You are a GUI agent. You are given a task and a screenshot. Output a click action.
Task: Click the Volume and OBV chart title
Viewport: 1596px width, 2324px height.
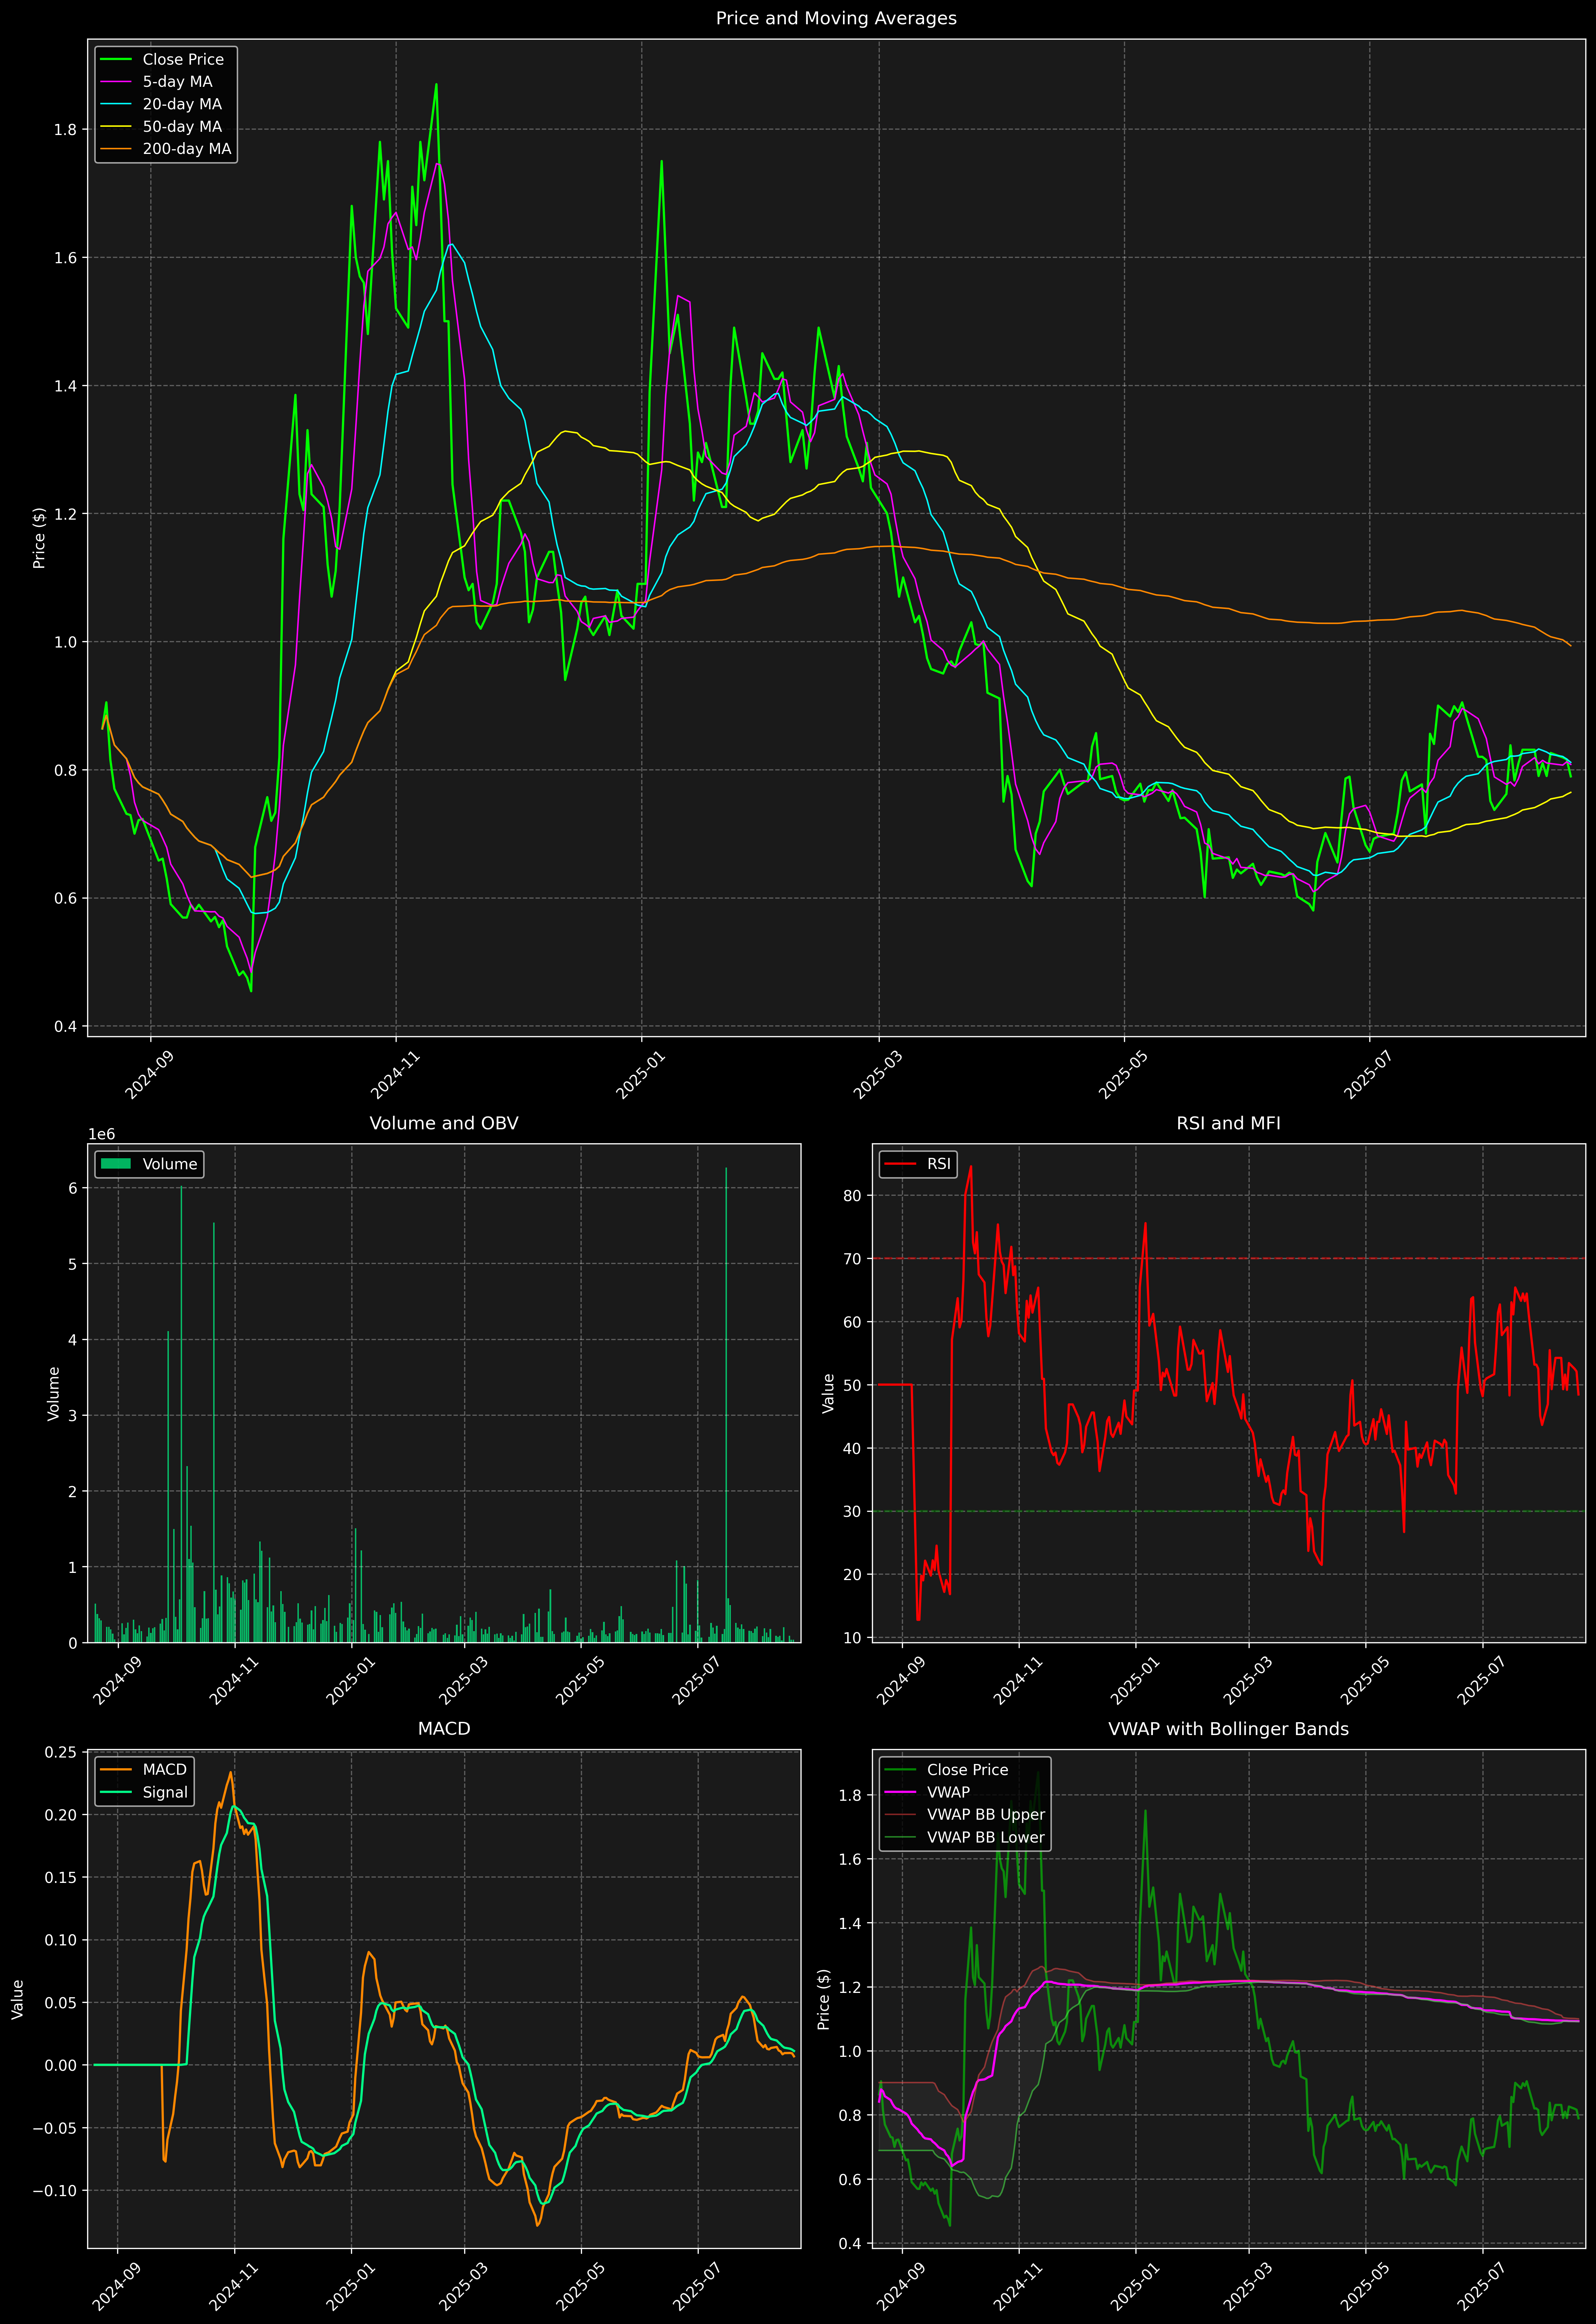pos(444,1123)
